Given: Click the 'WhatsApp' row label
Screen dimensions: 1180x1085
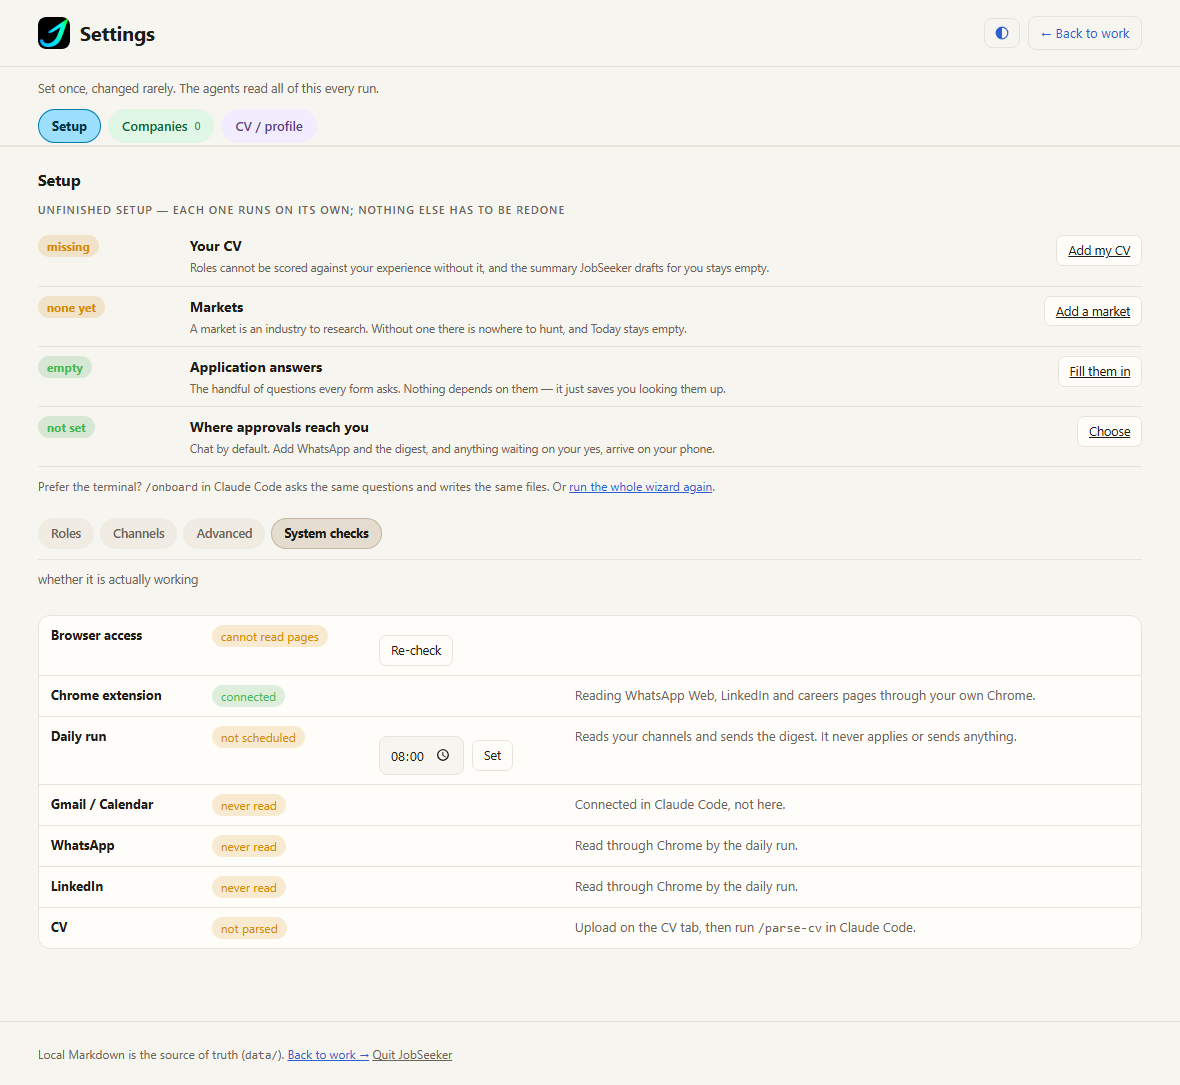Looking at the screenshot, I should 83,846.
